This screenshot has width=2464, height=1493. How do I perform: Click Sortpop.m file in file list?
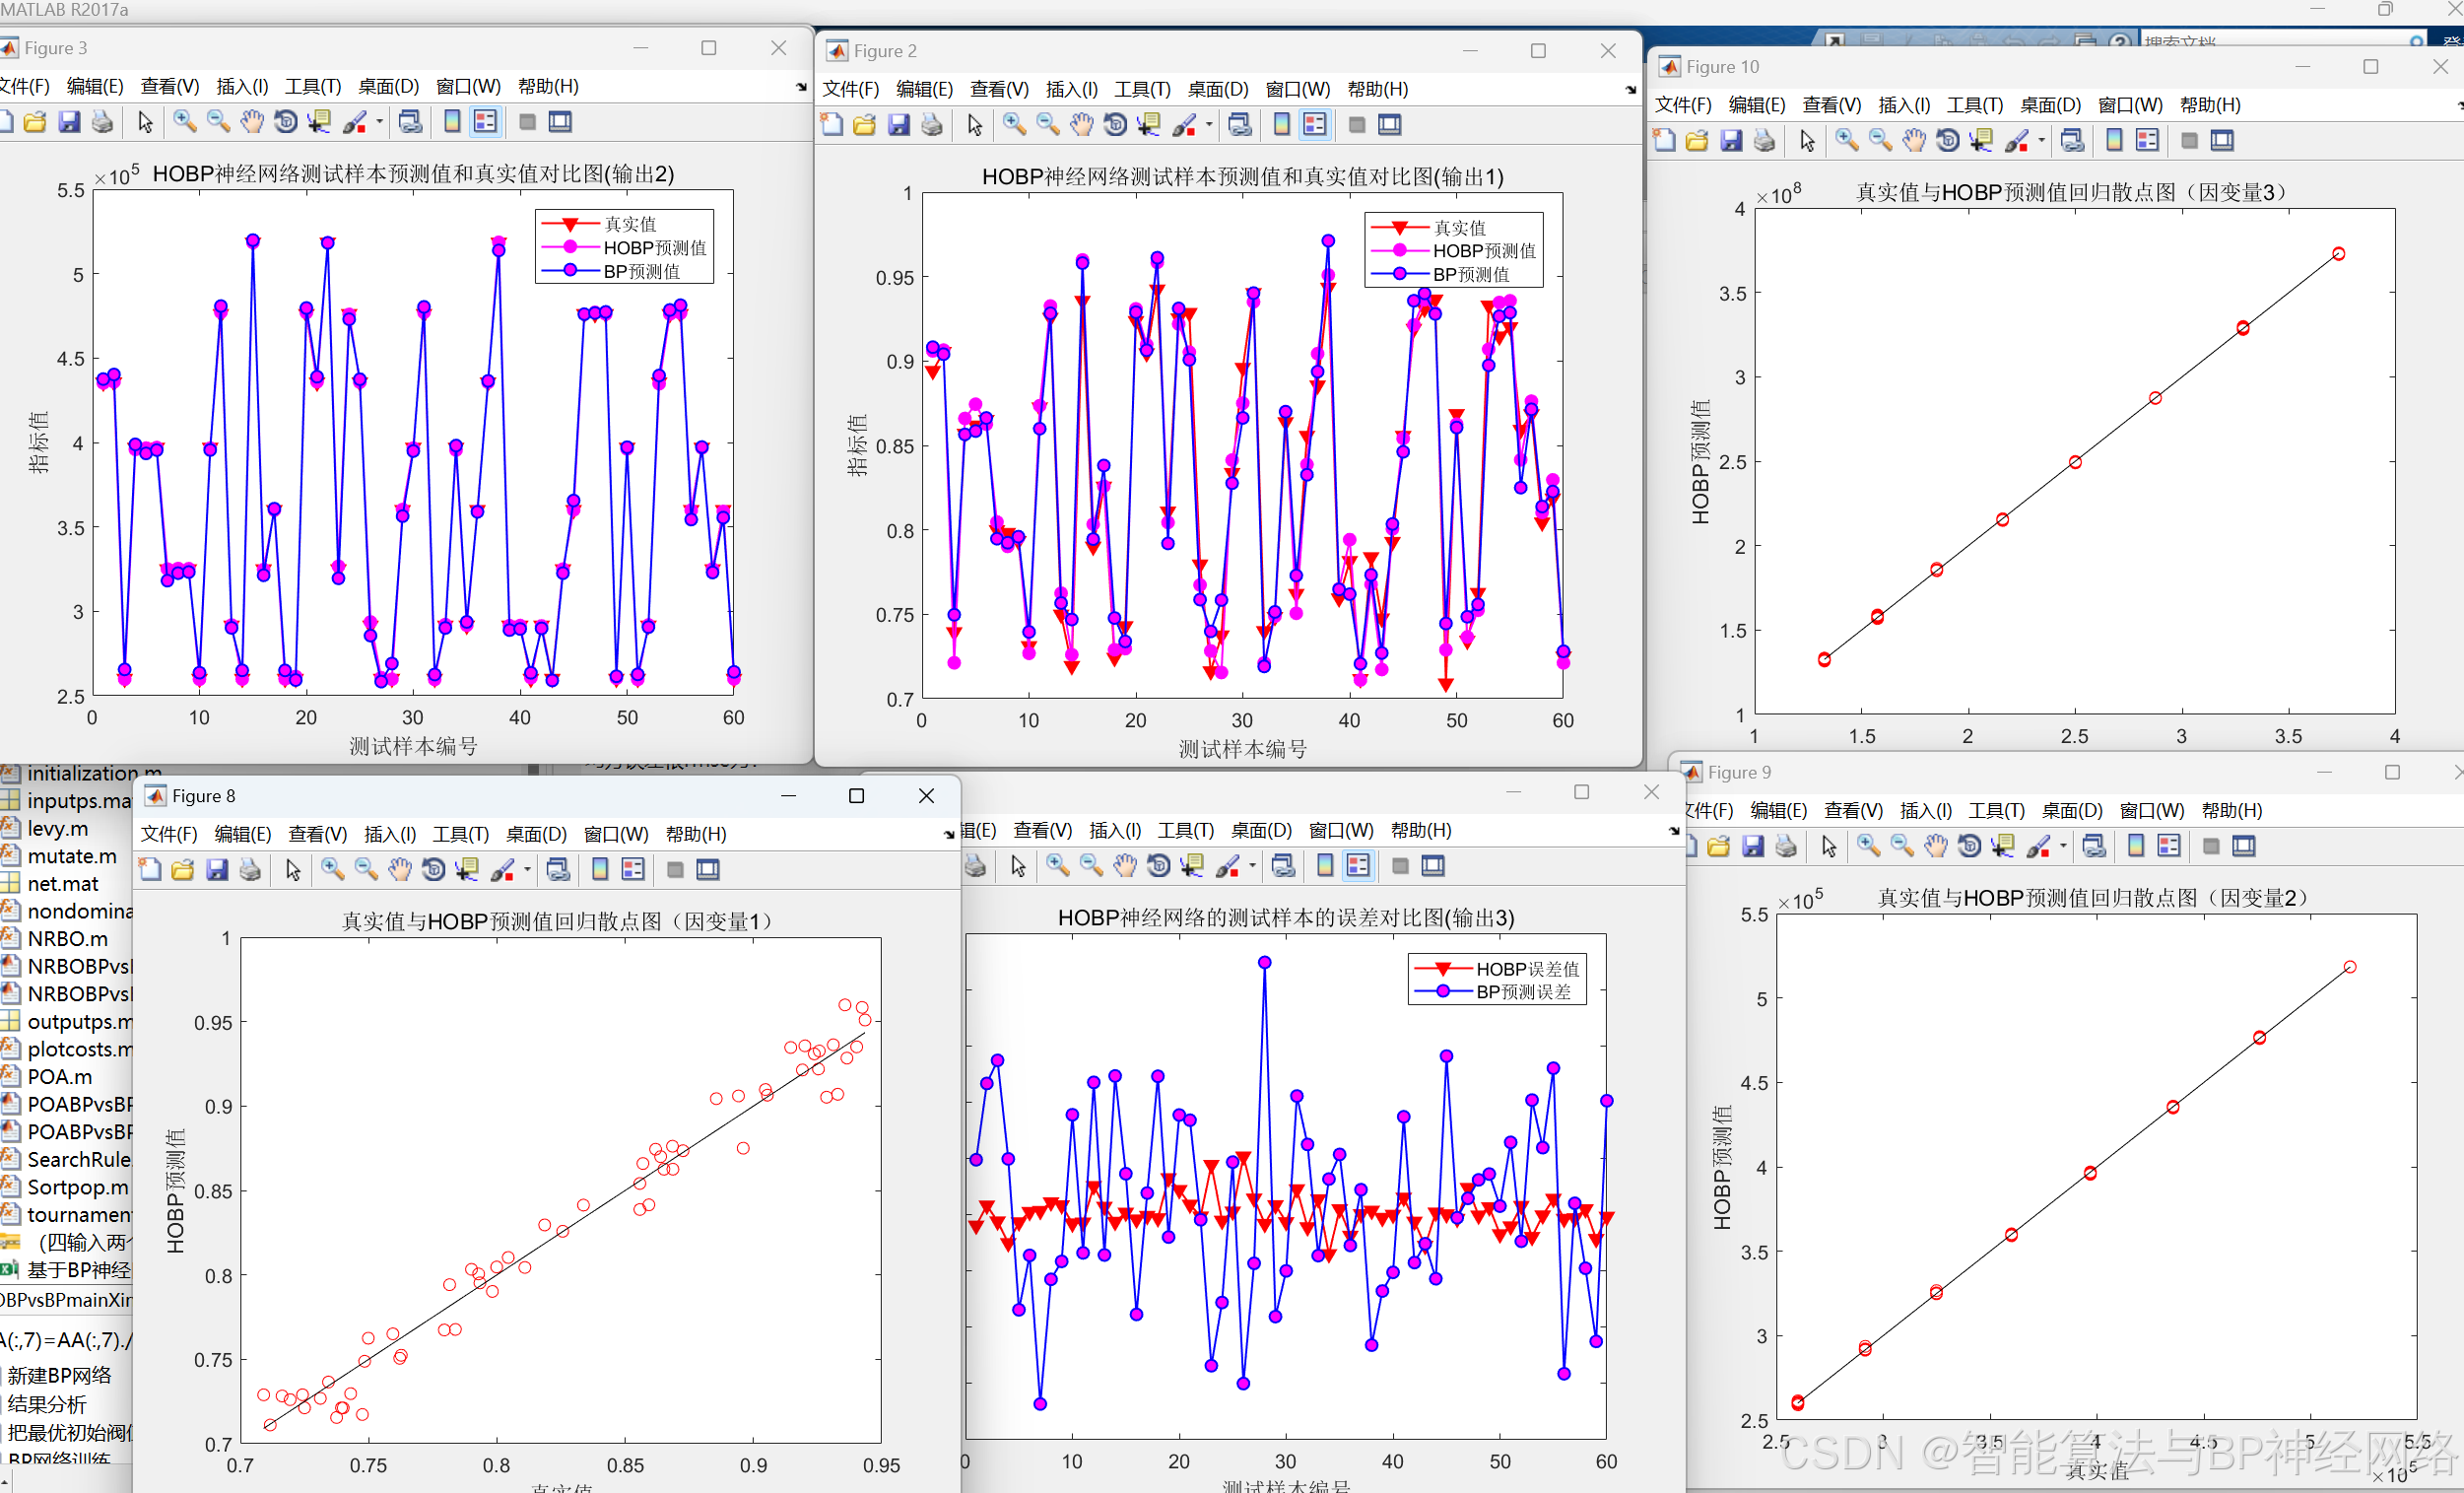77,1188
